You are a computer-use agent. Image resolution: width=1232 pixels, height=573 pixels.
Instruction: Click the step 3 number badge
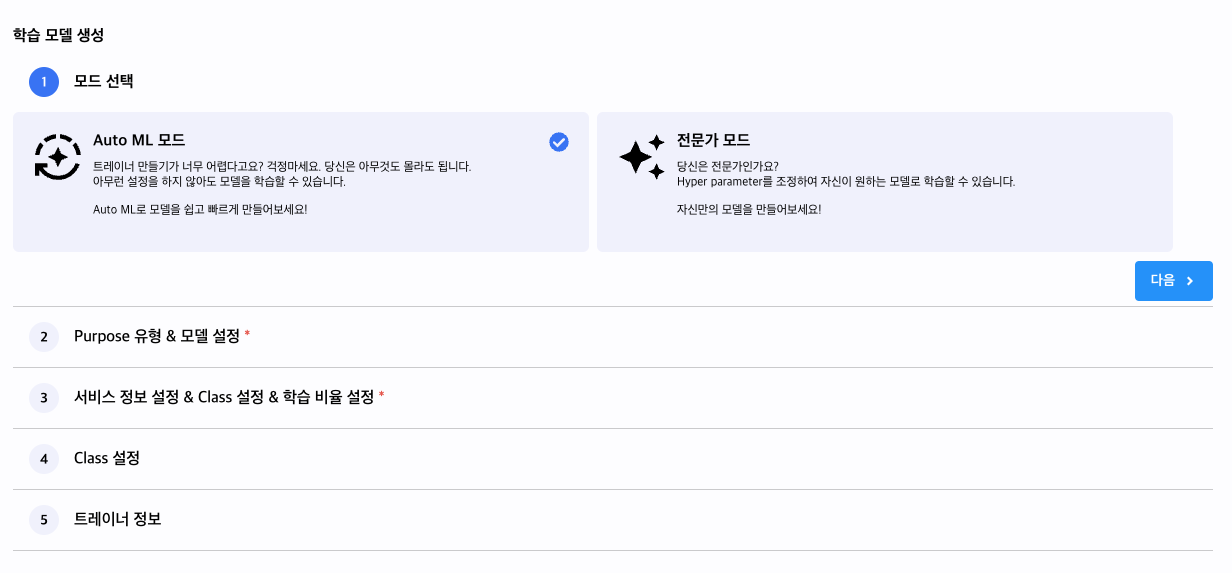(x=44, y=398)
